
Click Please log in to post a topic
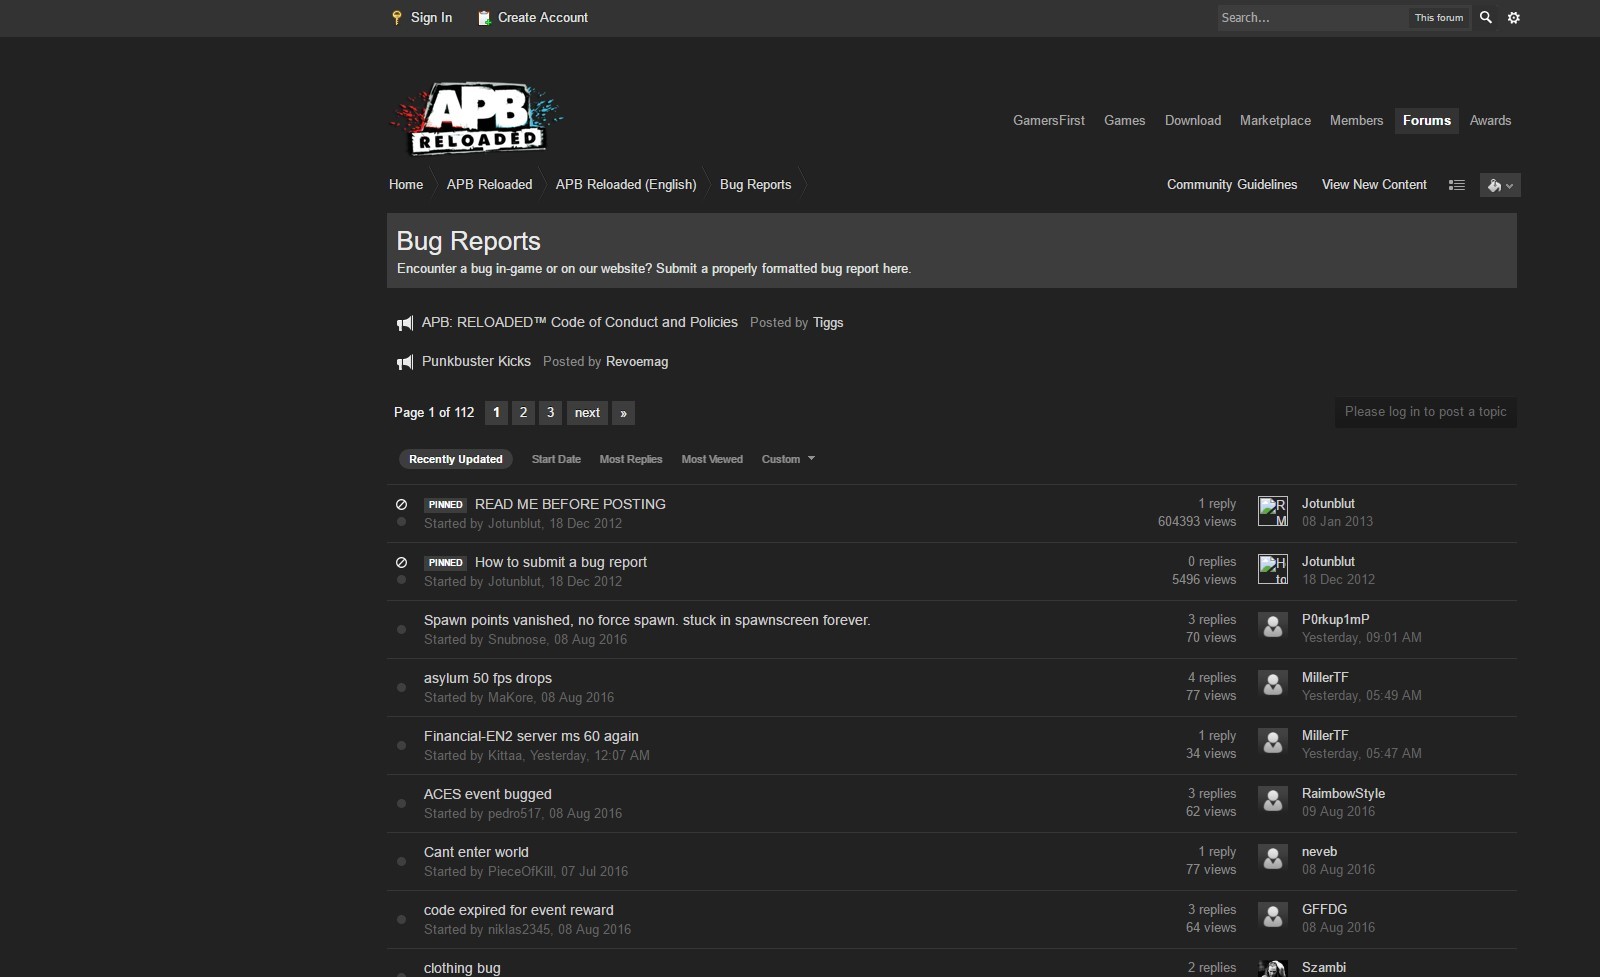tap(1426, 412)
